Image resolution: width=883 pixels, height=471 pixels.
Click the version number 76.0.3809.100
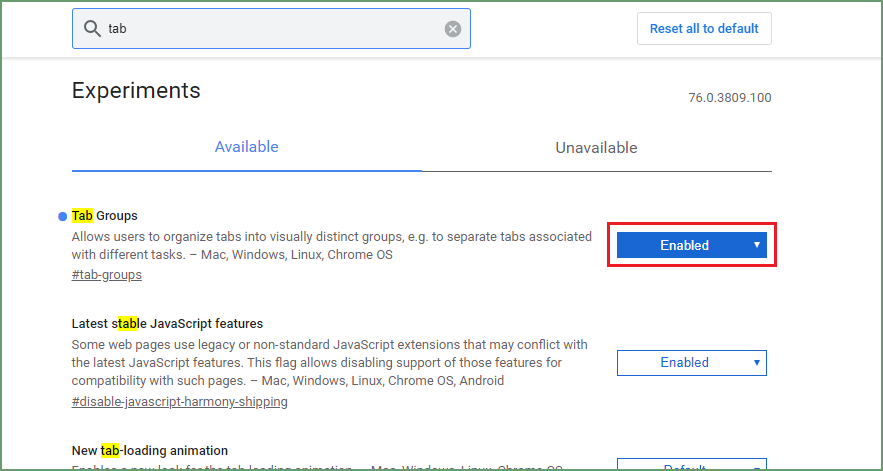(729, 98)
